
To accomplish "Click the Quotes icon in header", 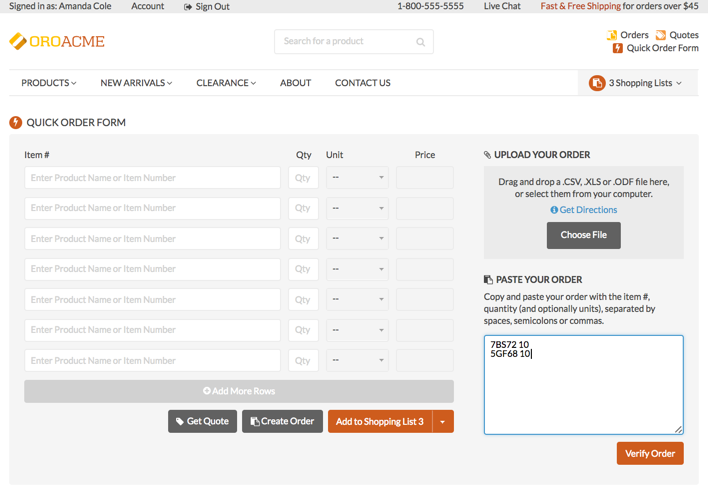I will pyautogui.click(x=661, y=35).
